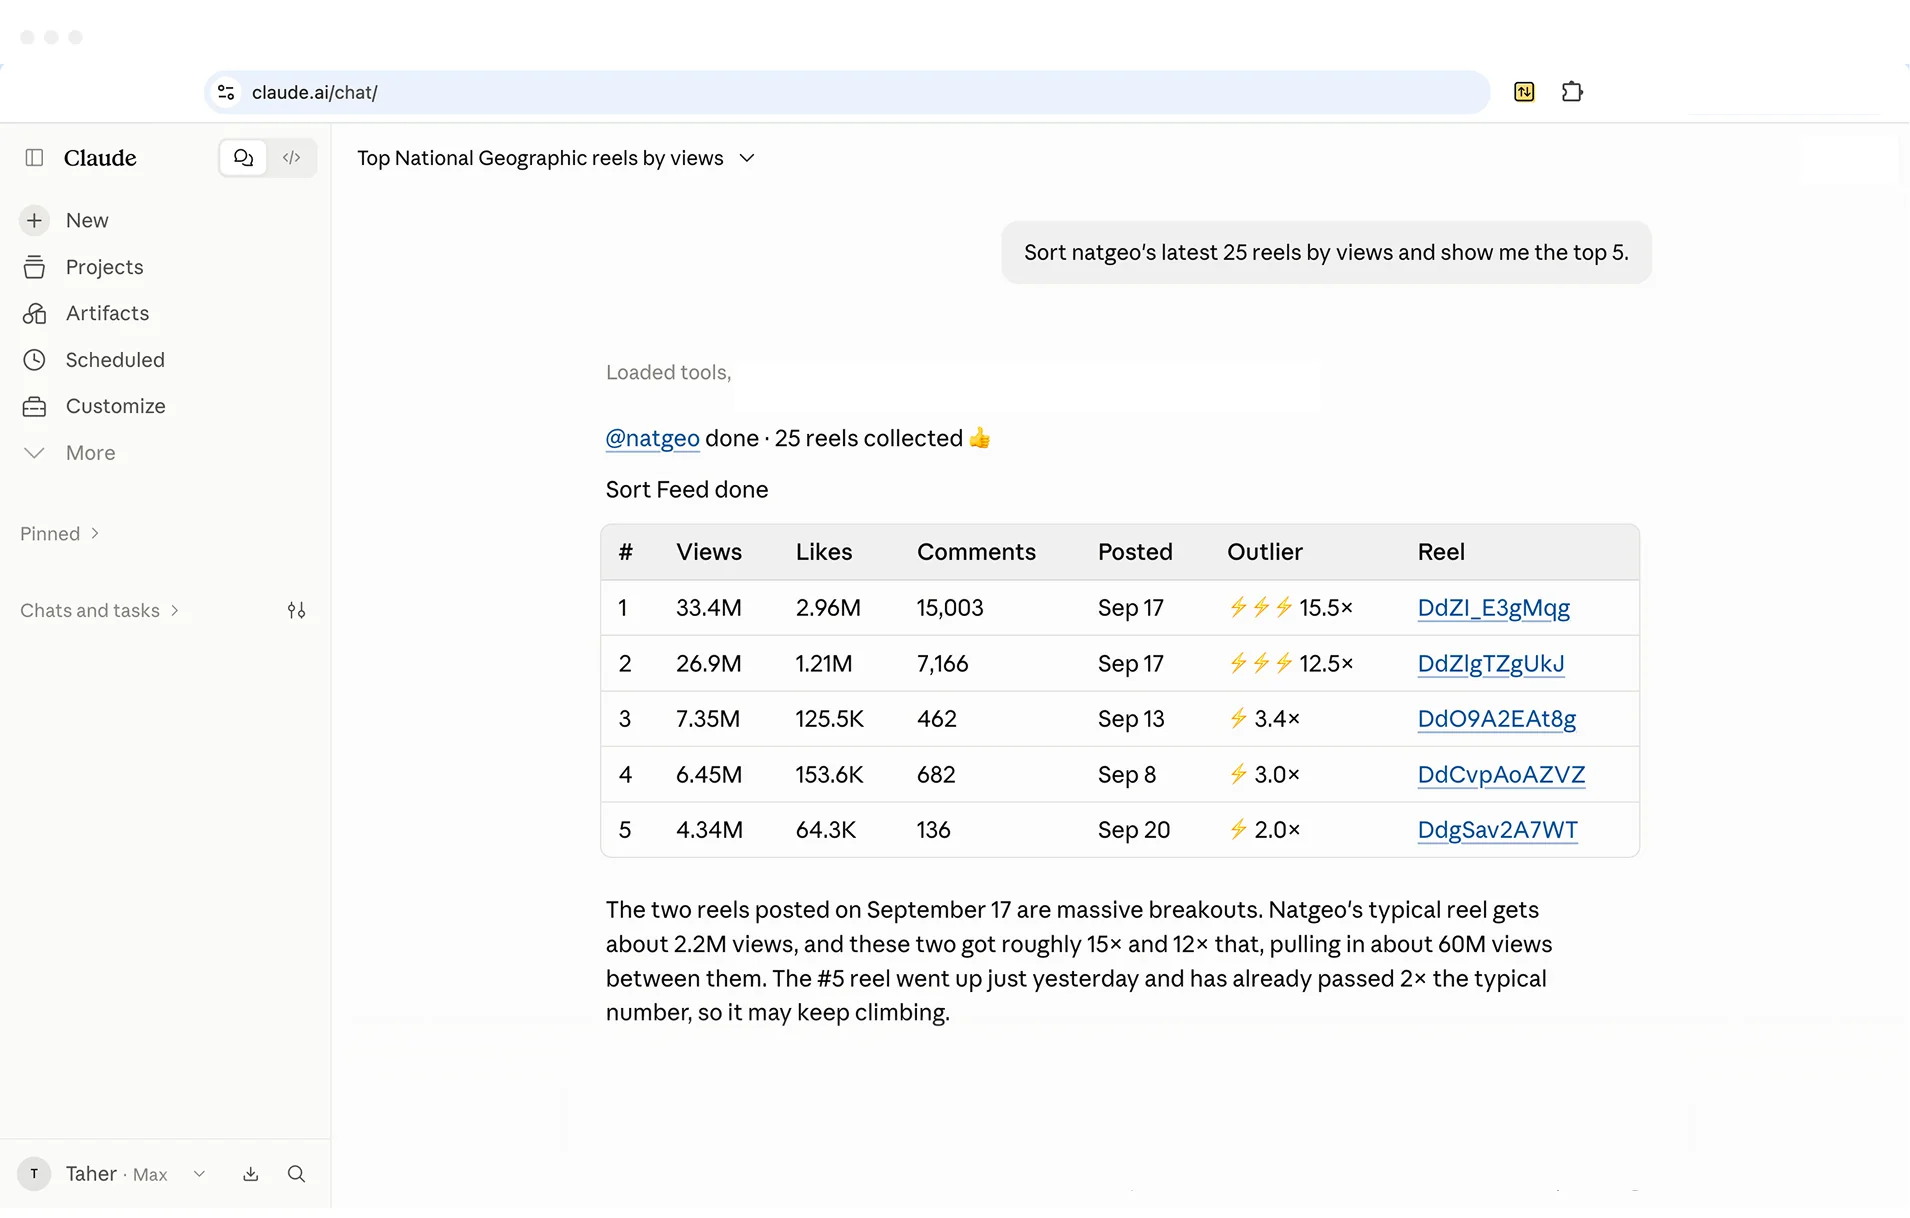Expand Chats and tasks section

[100, 611]
